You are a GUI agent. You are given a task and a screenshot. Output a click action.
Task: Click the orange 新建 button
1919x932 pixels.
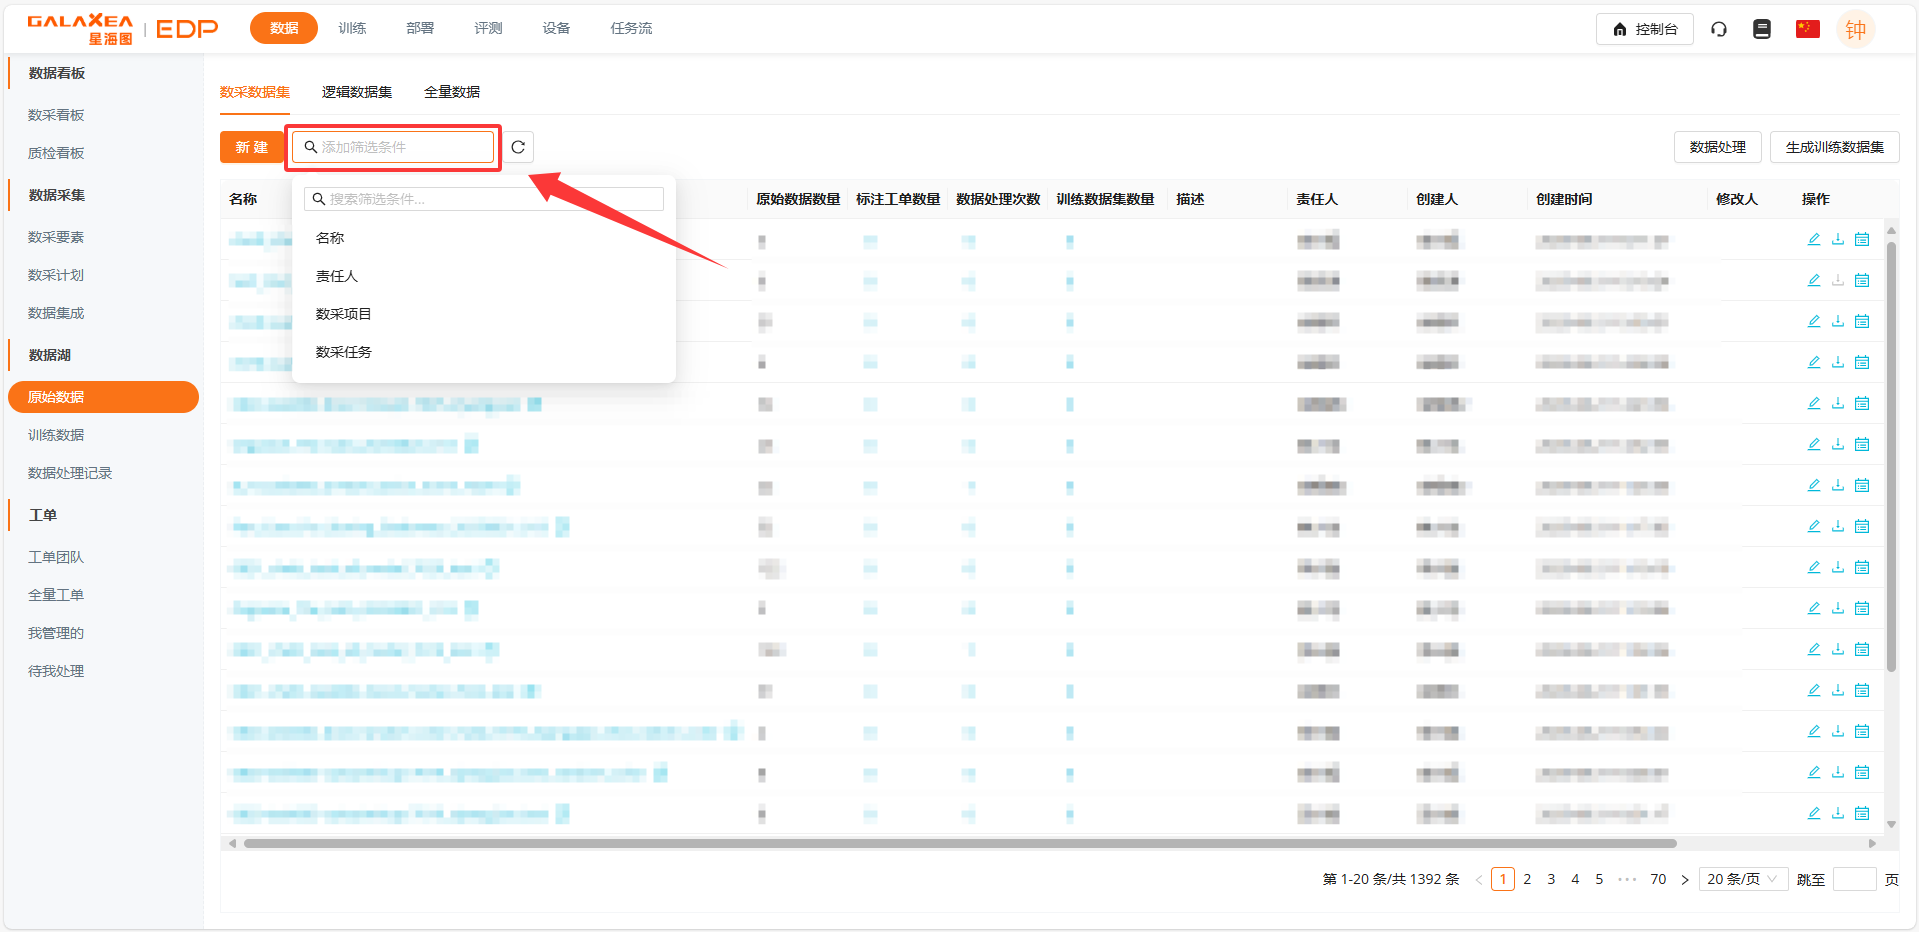(252, 147)
